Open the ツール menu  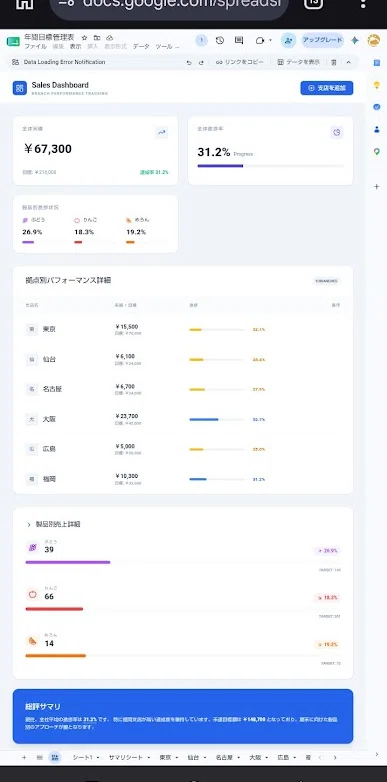pos(164,46)
